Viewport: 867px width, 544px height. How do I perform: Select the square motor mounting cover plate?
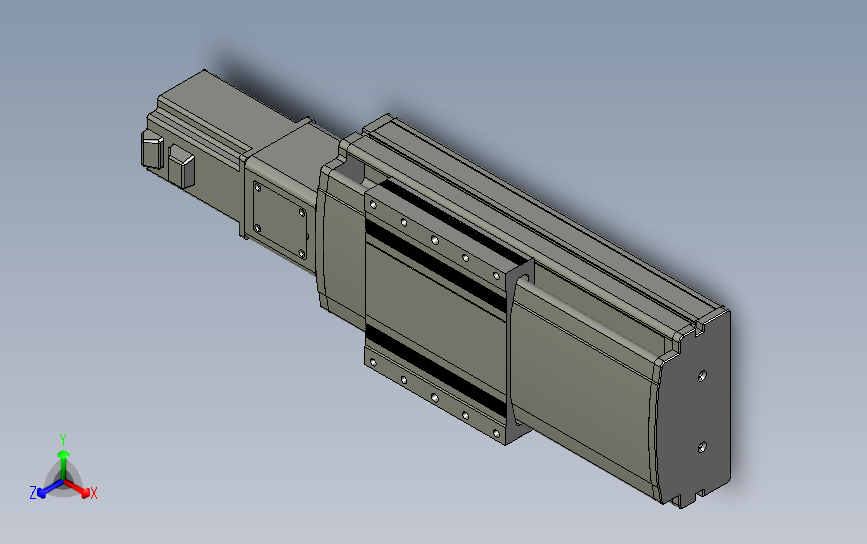coord(280,220)
